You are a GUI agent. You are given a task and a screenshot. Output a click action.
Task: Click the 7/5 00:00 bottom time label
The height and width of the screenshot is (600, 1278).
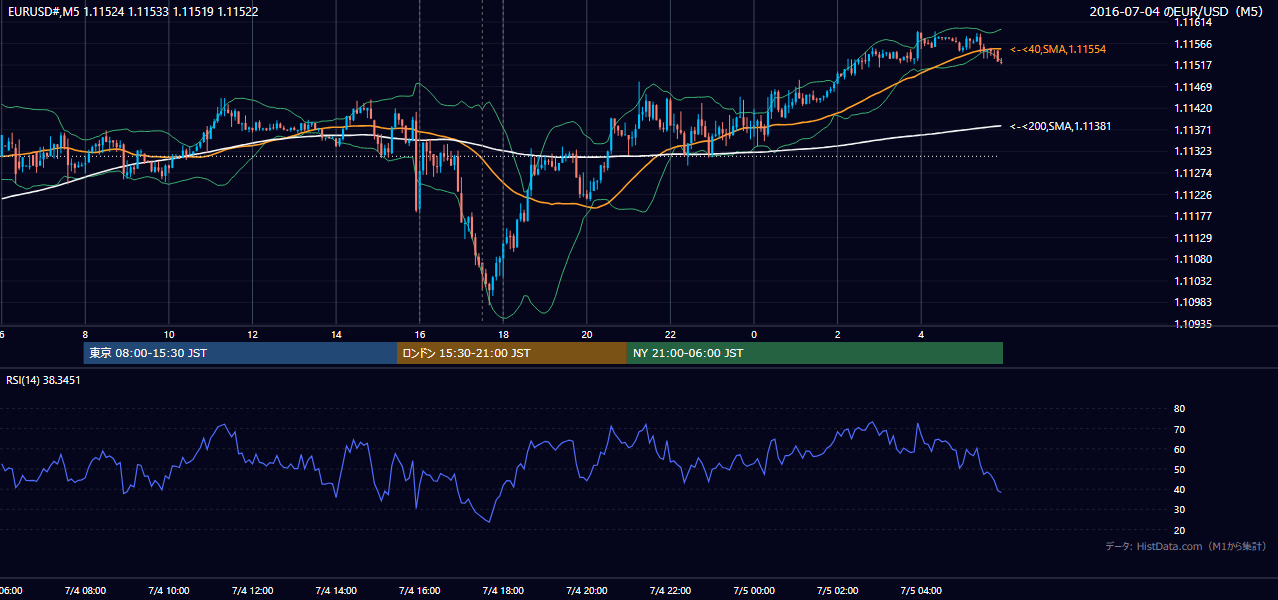754,591
